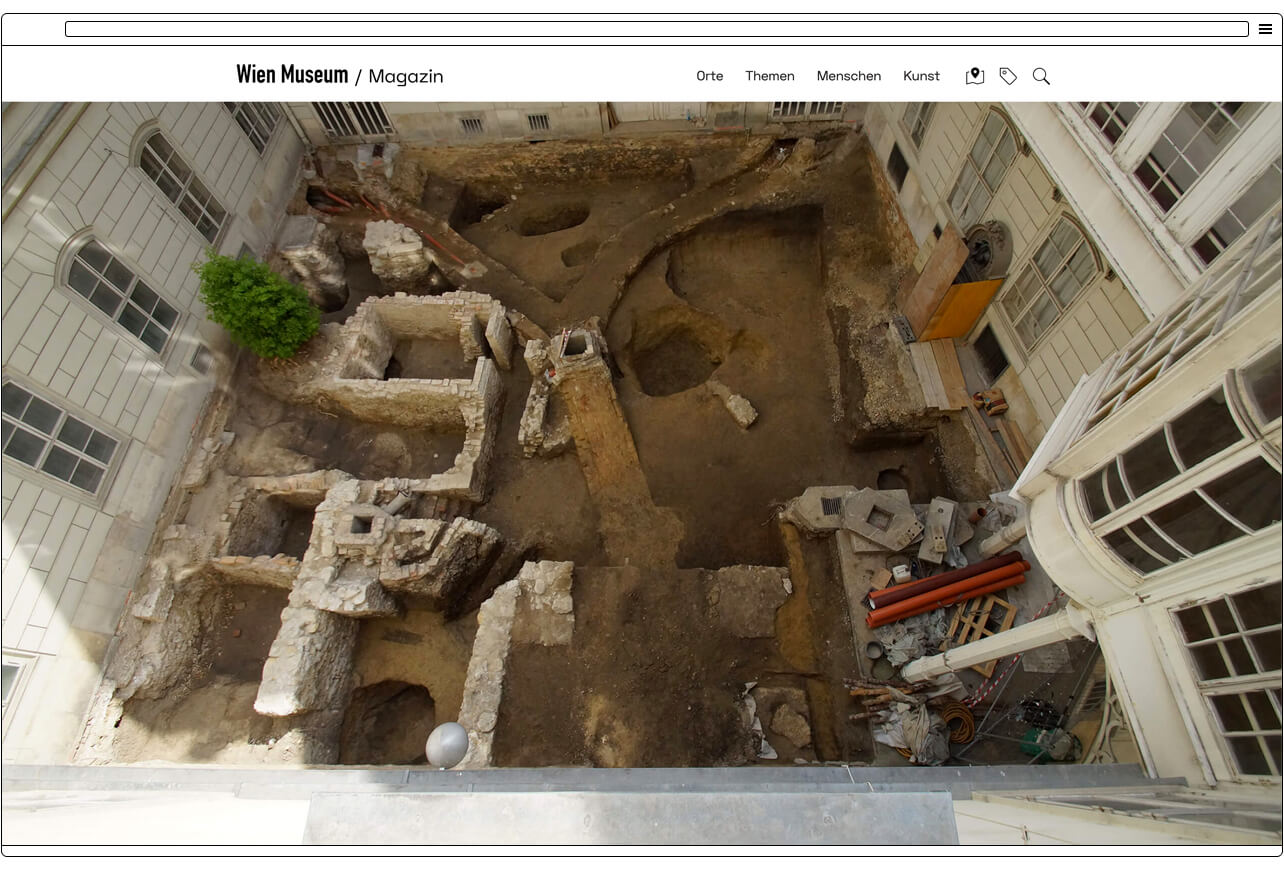Click the Wien Museum logo
The height and width of the screenshot is (870, 1284).
point(292,75)
